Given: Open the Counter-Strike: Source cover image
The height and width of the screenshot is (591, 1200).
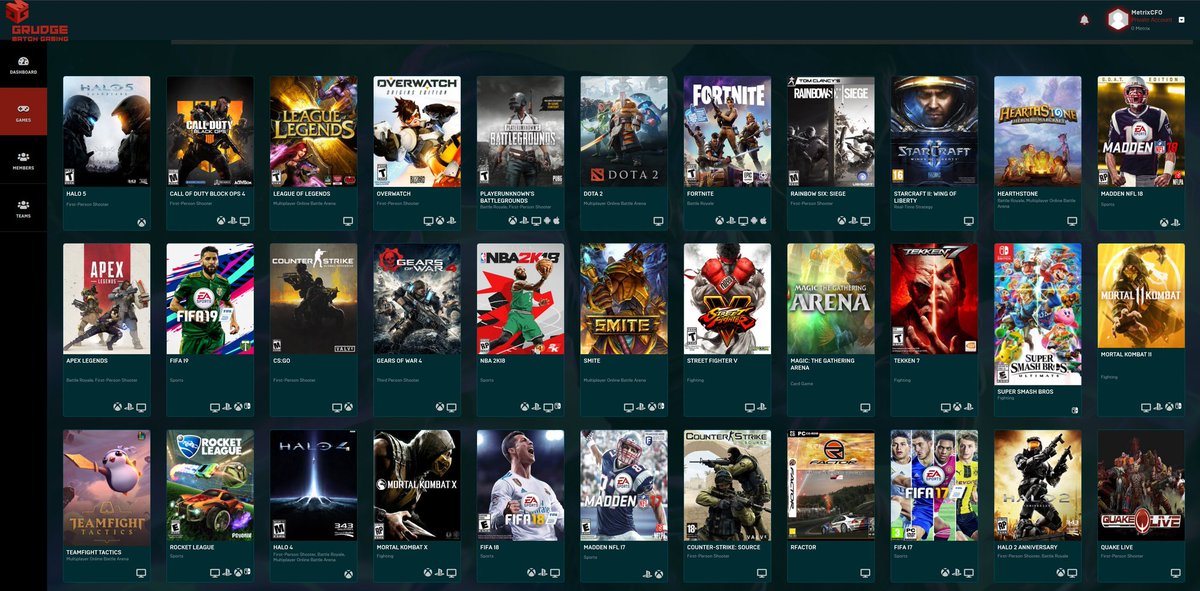Looking at the screenshot, I should click(x=727, y=485).
